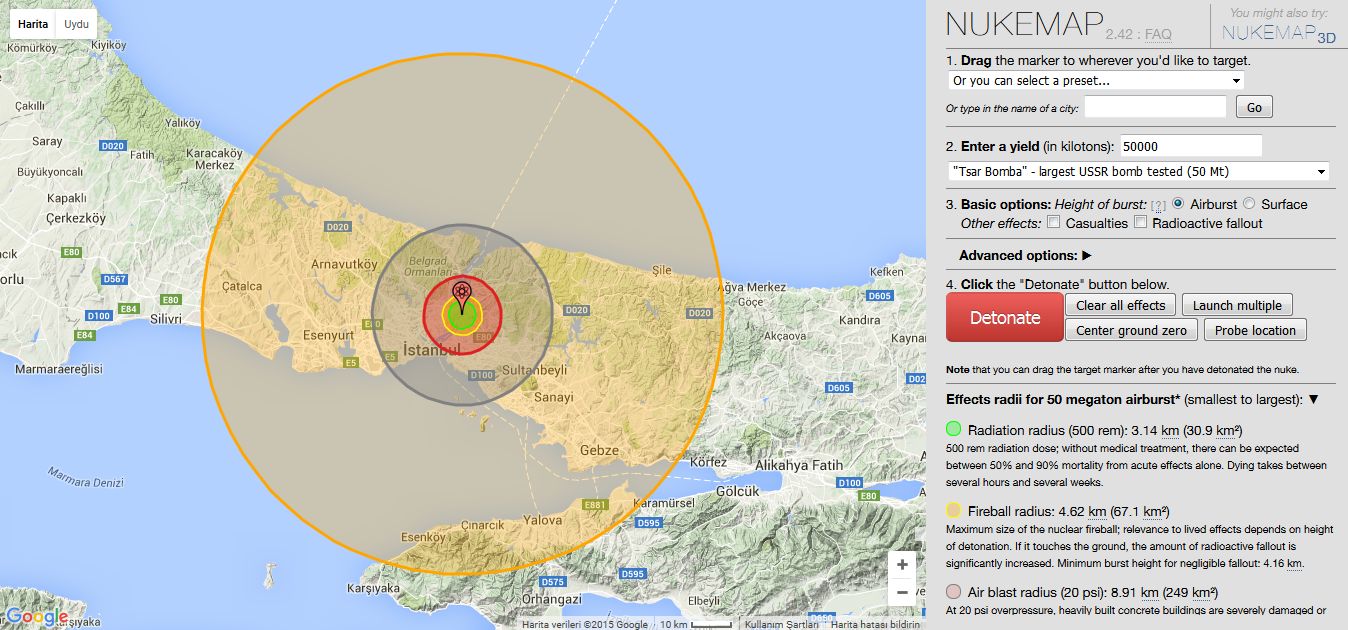Click the Launch multiple button
The width and height of the screenshot is (1348, 630).
pos(1237,305)
